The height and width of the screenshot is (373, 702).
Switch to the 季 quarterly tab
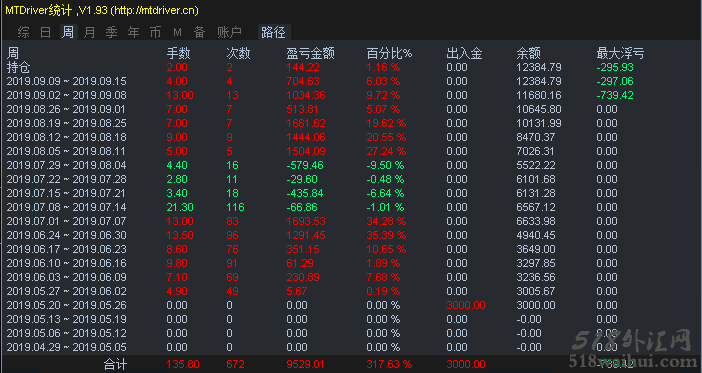pyautogui.click(x=111, y=32)
